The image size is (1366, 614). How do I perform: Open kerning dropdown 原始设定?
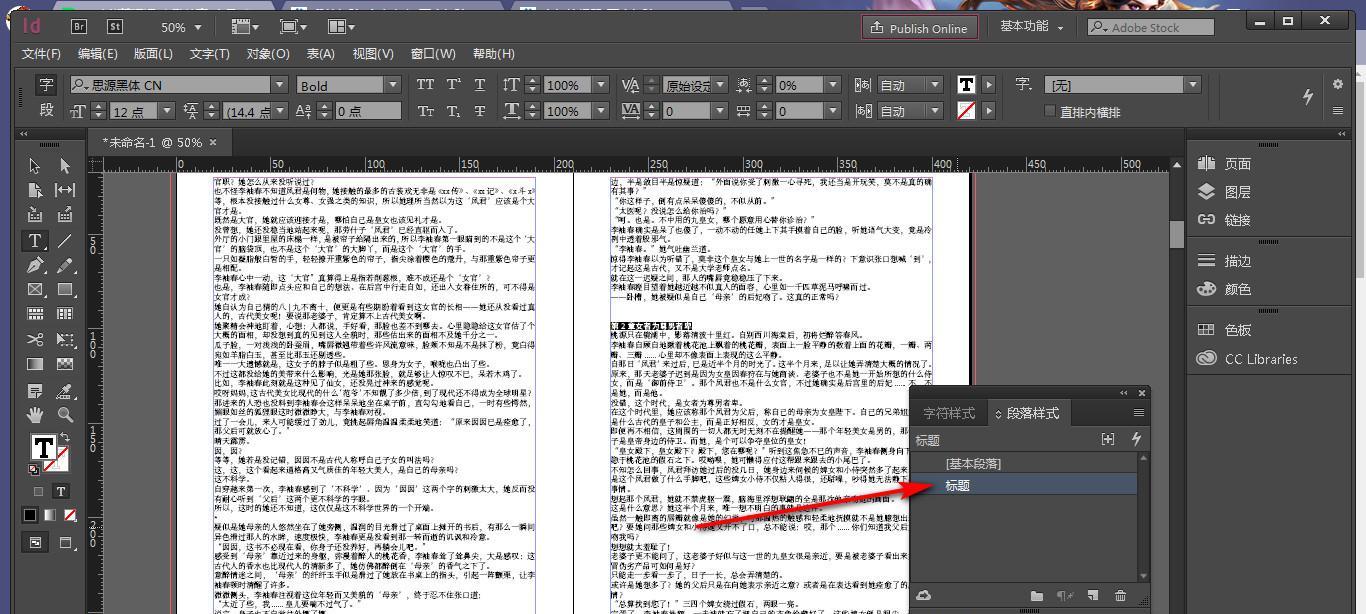pyautogui.click(x=718, y=85)
